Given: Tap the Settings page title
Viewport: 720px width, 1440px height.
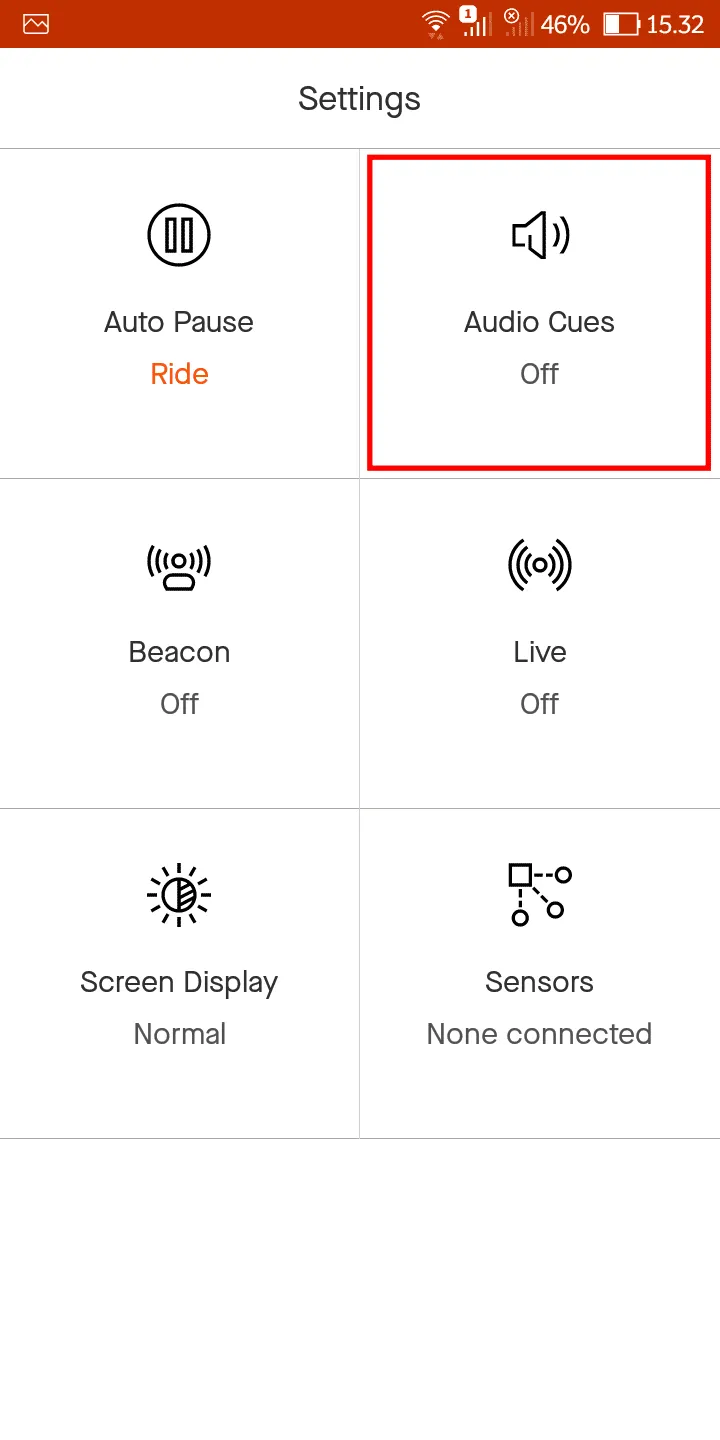Looking at the screenshot, I should coord(360,98).
